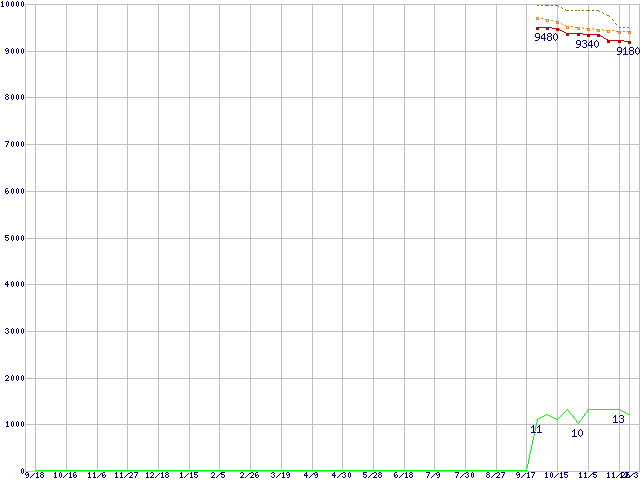The image size is (640, 480).
Task: Click the 9/18 date on x-axis
Action: 34,475
